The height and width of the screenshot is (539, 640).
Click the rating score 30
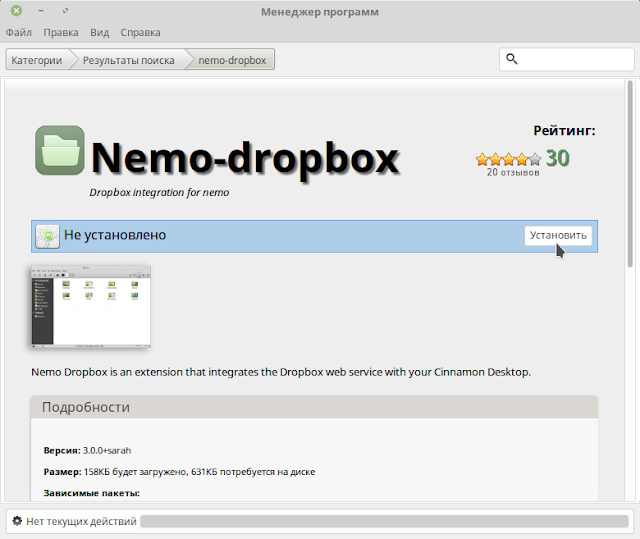558,158
